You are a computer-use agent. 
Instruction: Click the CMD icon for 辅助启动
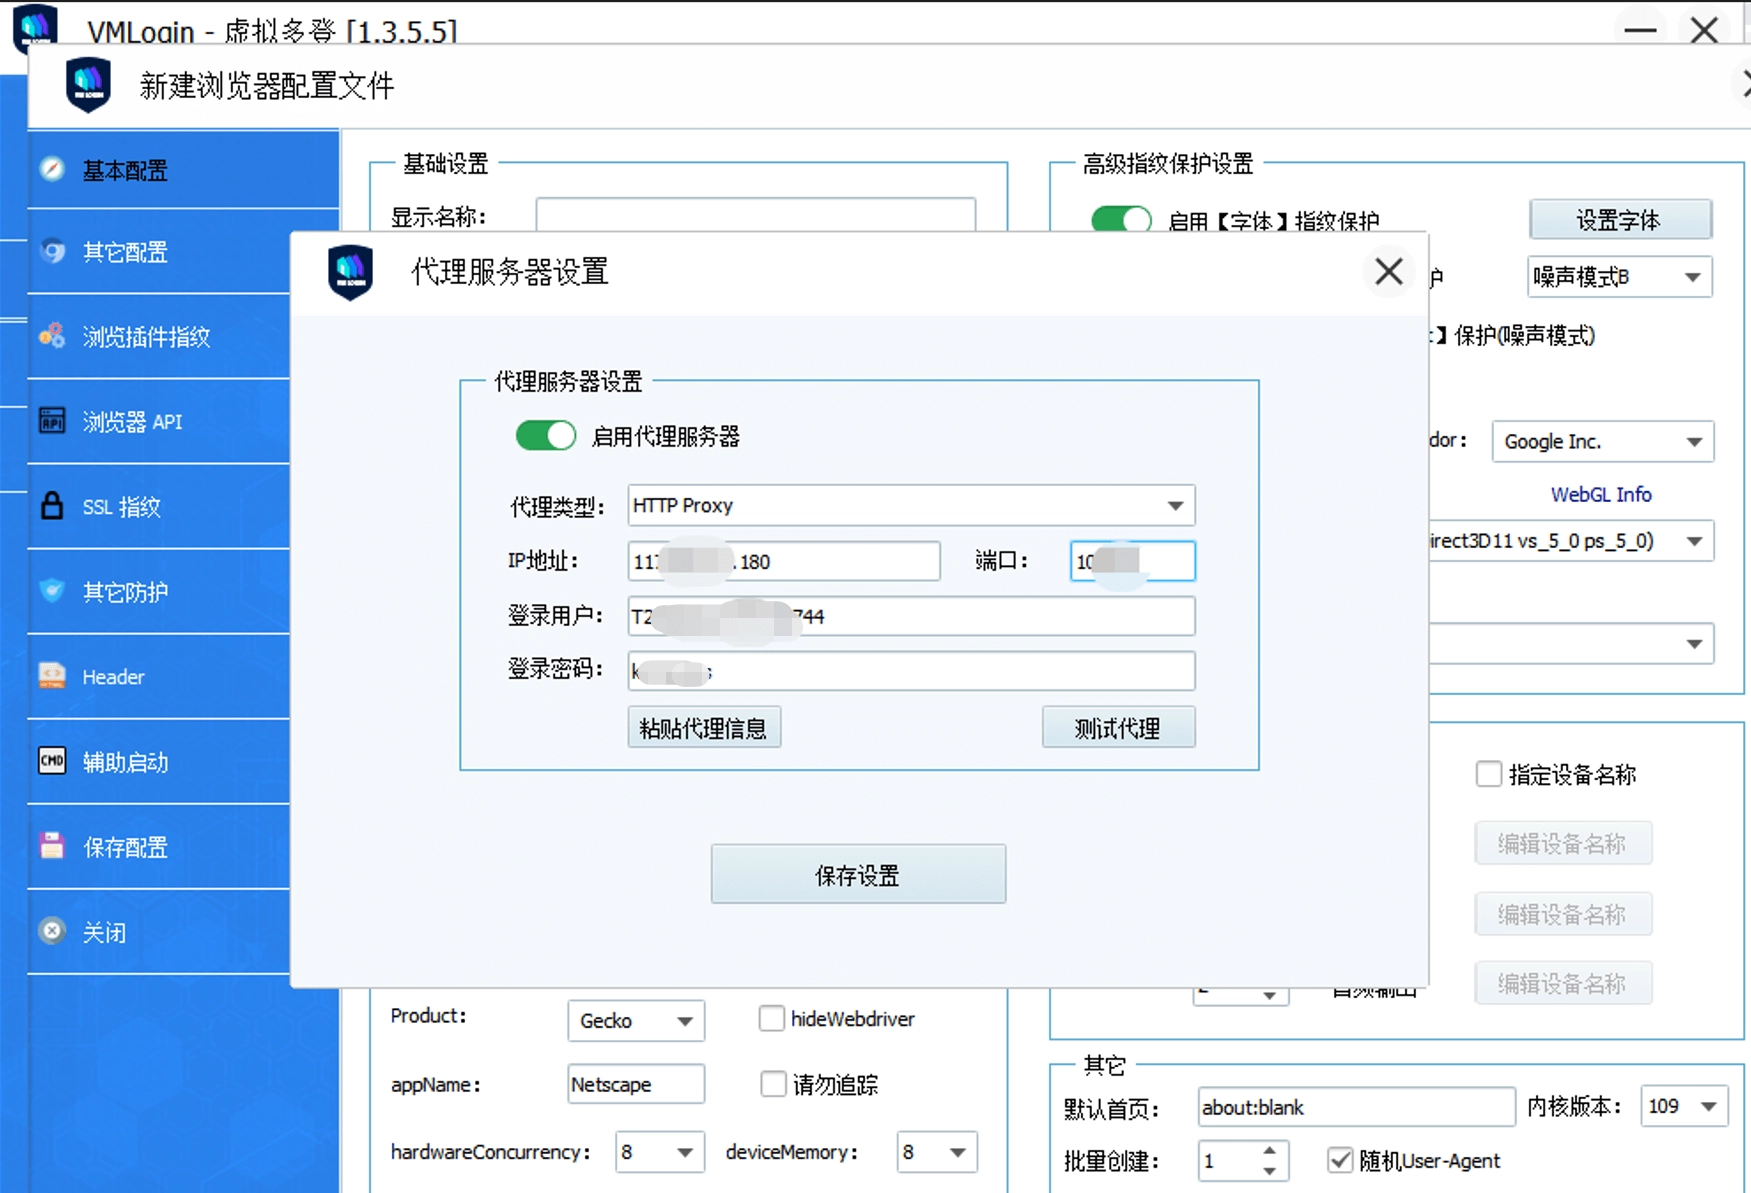click(52, 761)
